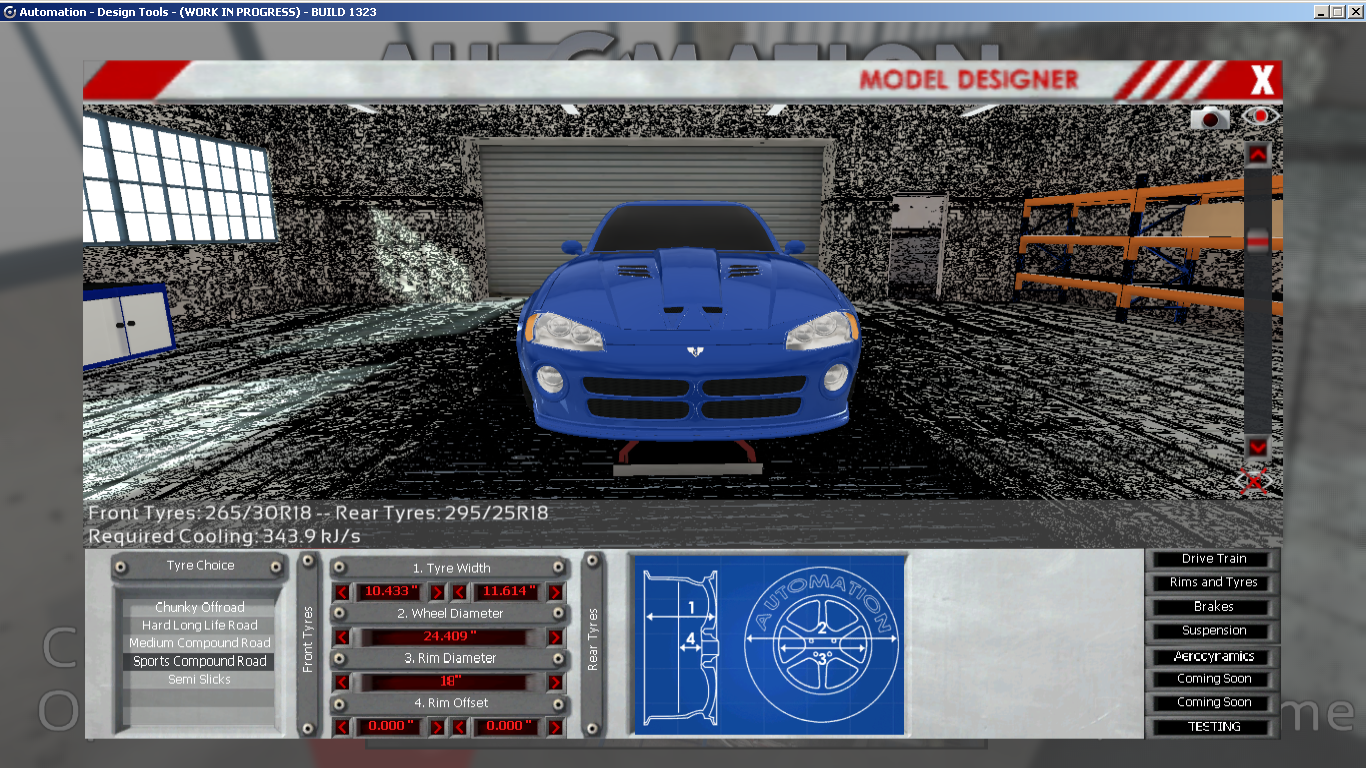The height and width of the screenshot is (768, 1366).
Task: Click the Rear Tyres vertical label
Action: 593,640
